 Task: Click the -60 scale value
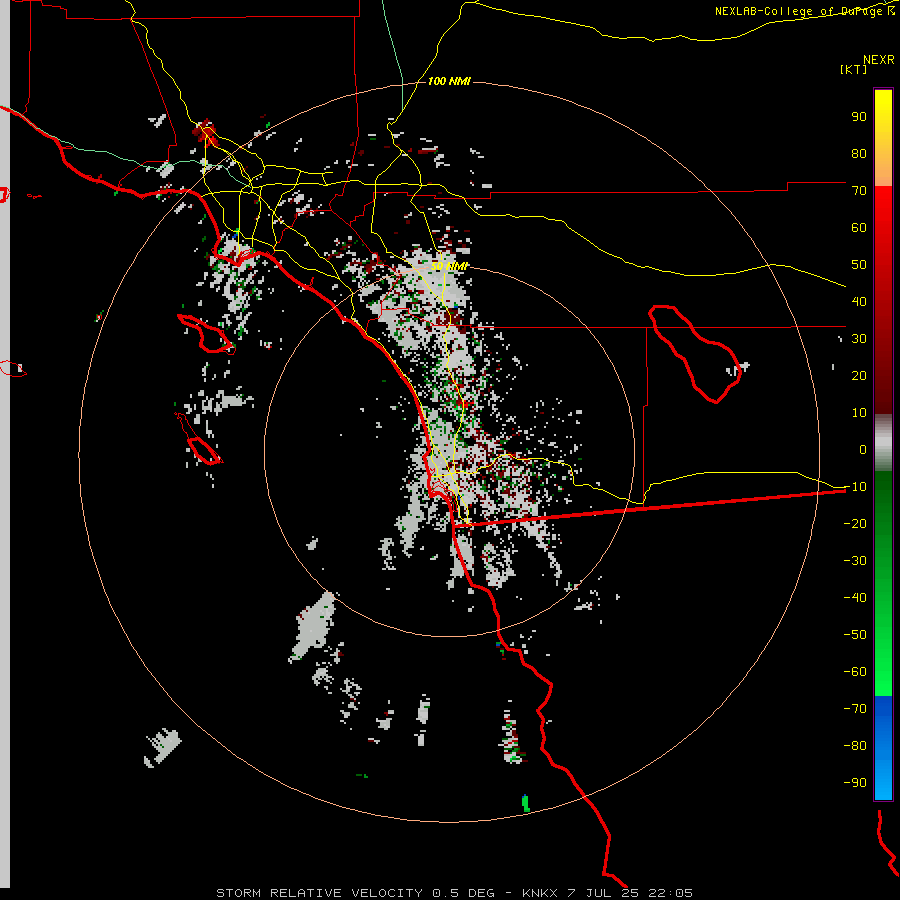coord(855,672)
